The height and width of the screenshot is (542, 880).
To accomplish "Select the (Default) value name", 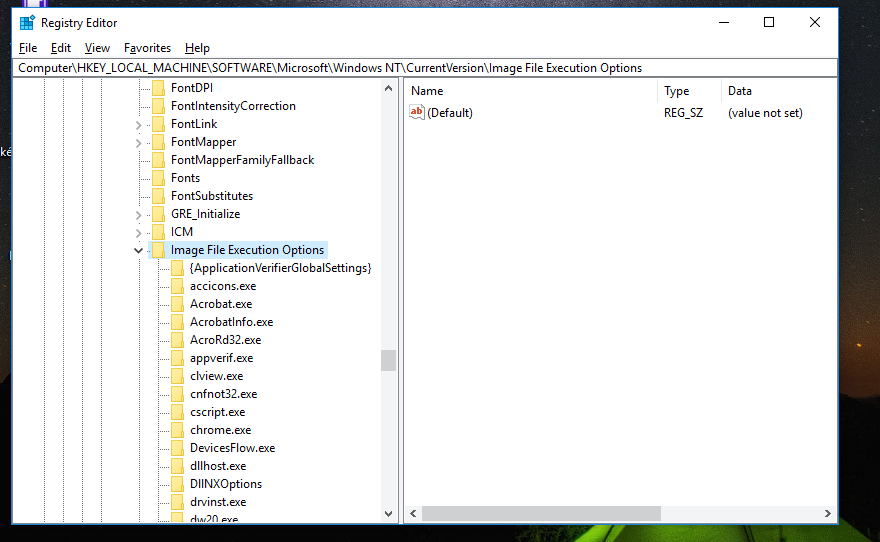I will (x=450, y=113).
